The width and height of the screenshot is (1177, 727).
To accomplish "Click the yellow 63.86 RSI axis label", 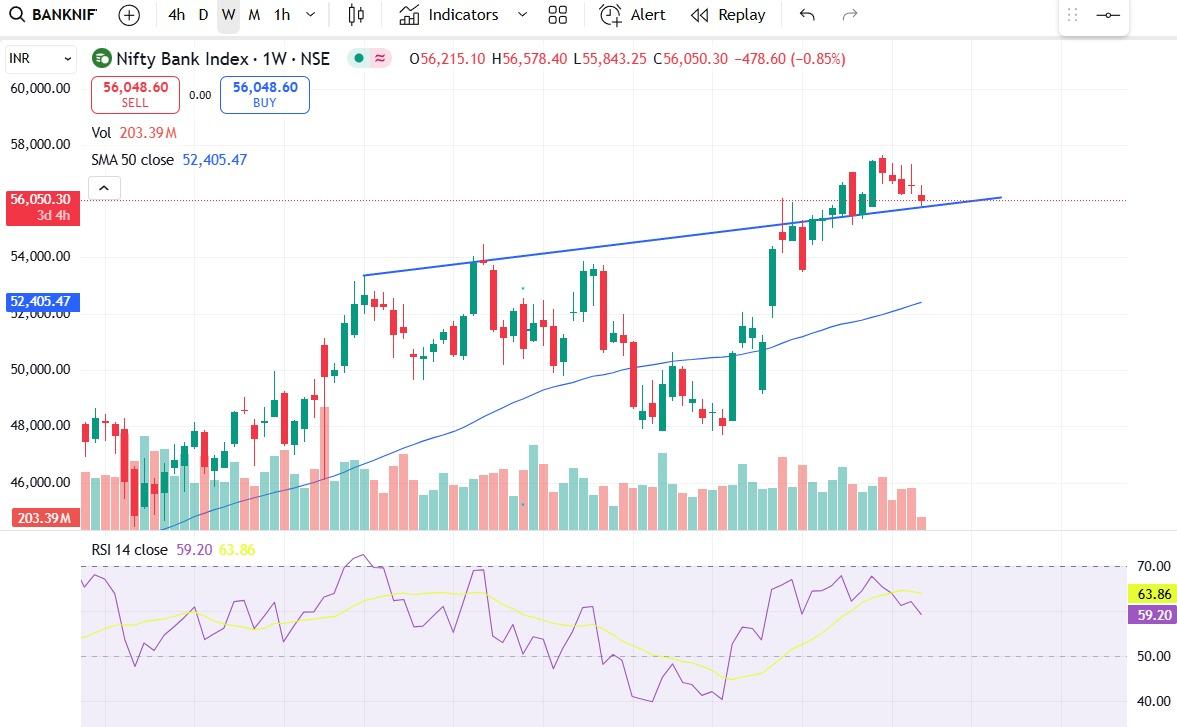I will click(1153, 594).
